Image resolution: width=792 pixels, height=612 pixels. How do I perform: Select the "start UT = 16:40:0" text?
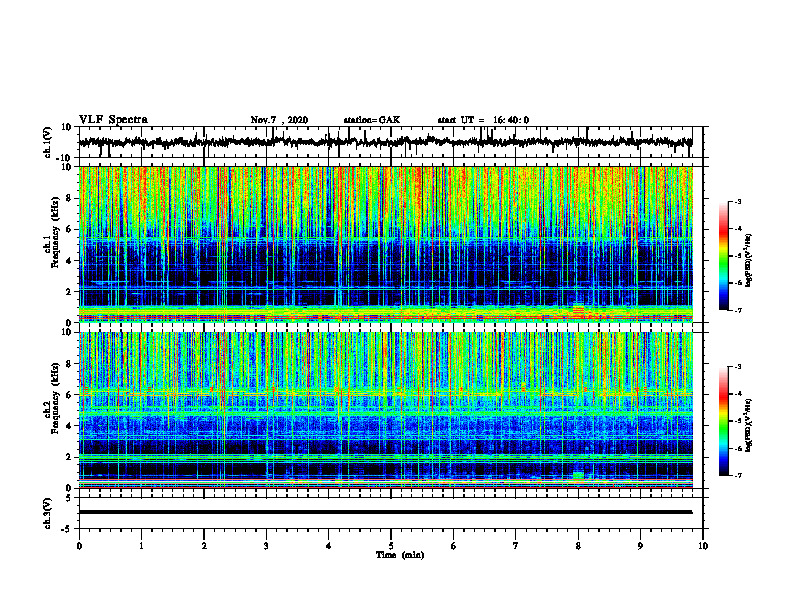tap(483, 120)
